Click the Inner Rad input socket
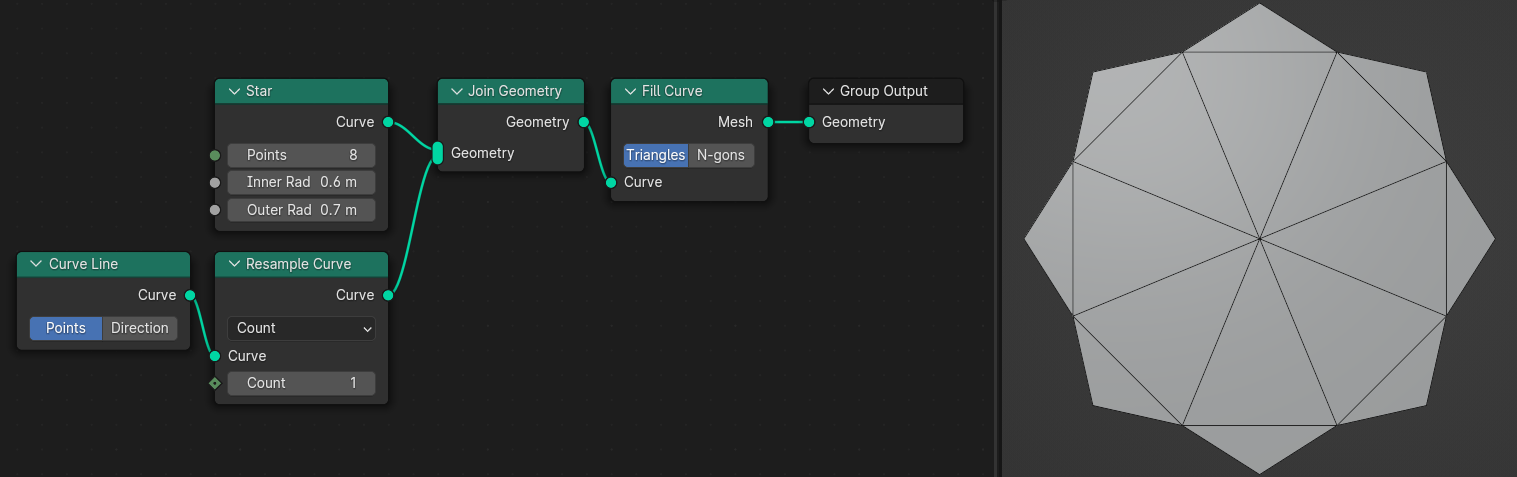 tap(214, 183)
